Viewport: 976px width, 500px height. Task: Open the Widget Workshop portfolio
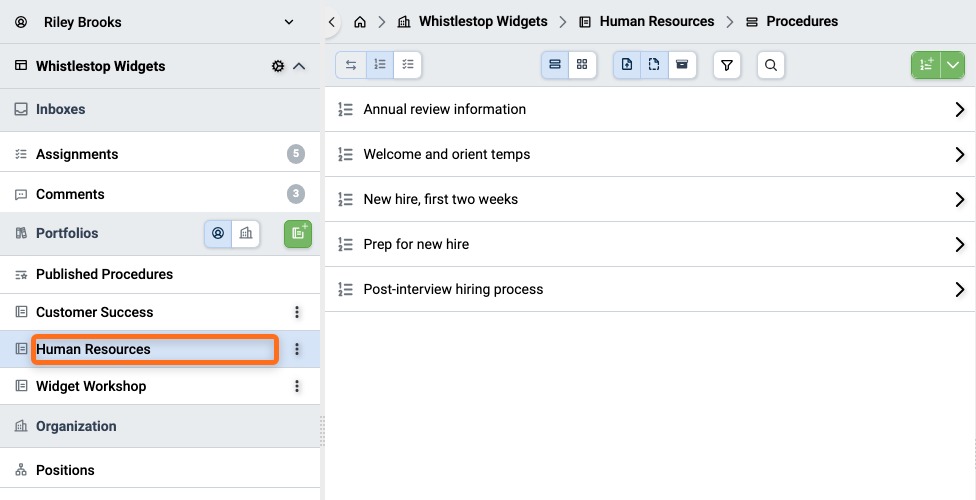click(91, 386)
